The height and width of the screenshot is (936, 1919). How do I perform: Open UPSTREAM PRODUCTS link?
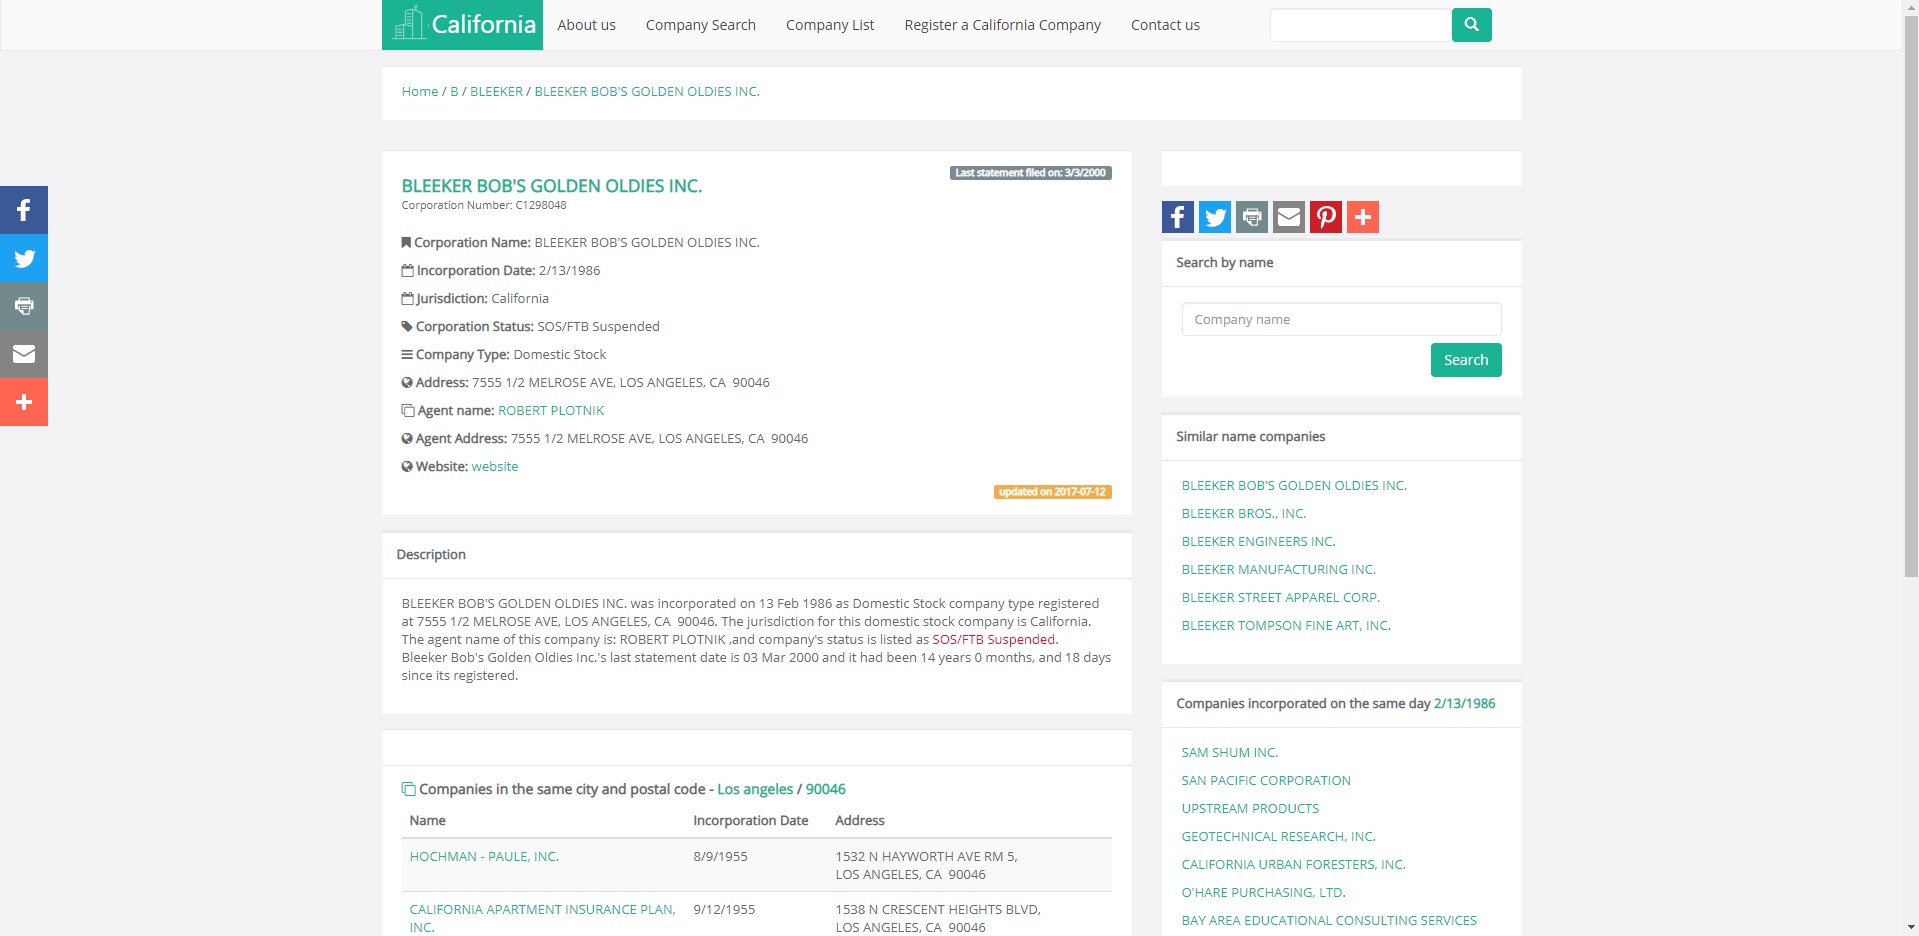[1250, 808]
